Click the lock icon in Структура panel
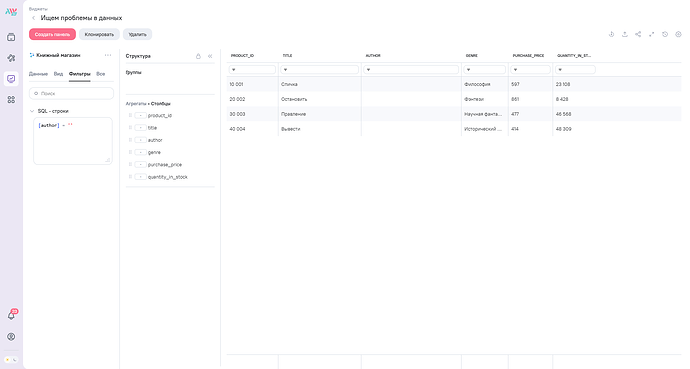Screen dimensions: 690x369 [x=198, y=56]
